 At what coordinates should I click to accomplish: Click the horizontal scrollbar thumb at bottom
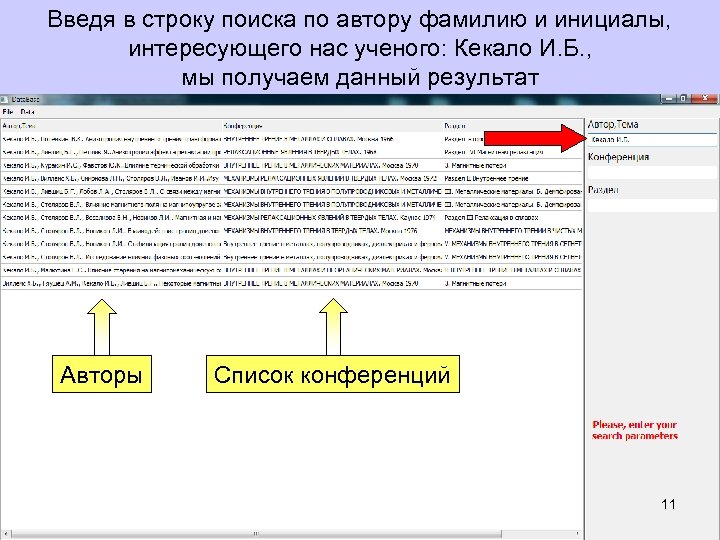(256, 534)
